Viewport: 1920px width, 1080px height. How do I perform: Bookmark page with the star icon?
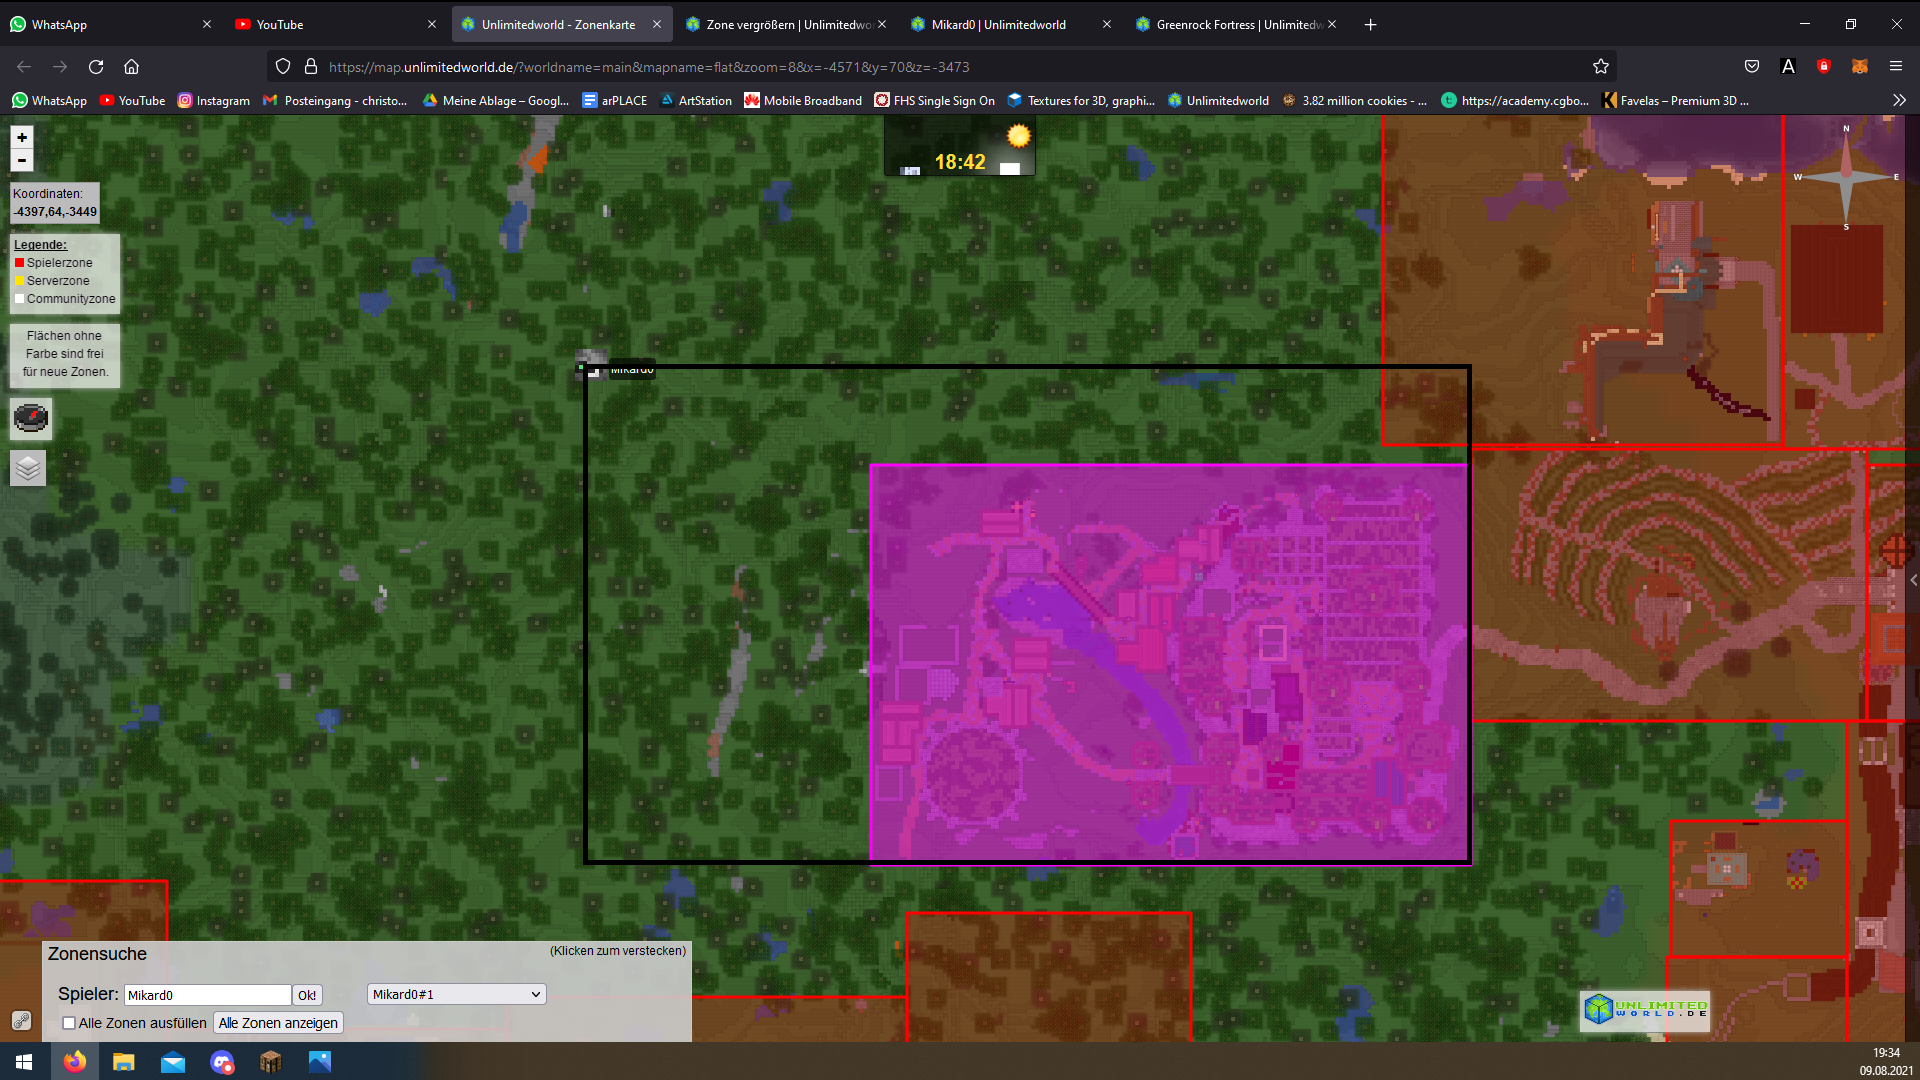1601,67
